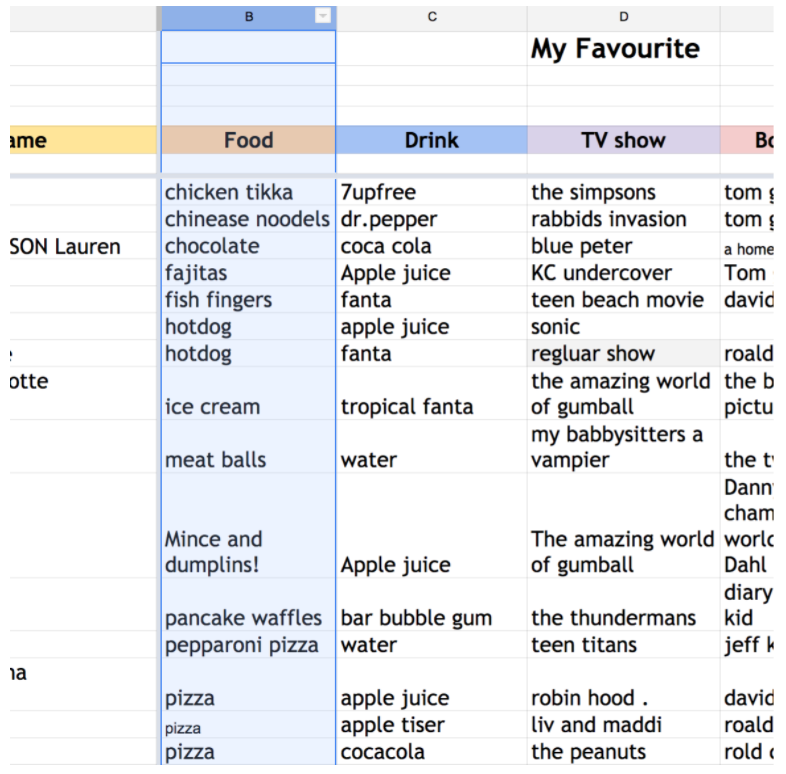Select the fish fingers cell

click(248, 300)
